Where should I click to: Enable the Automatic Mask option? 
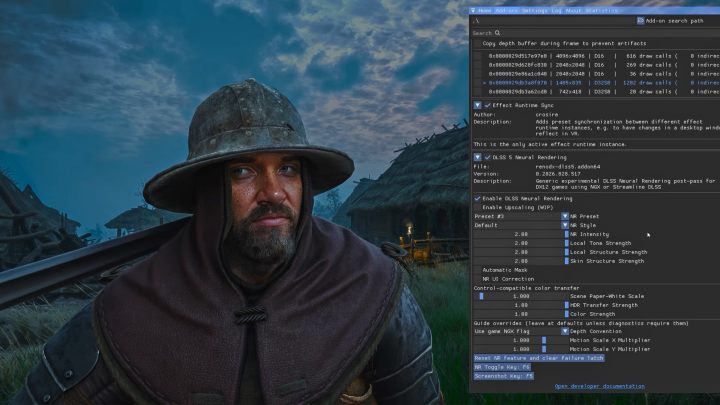(x=478, y=270)
